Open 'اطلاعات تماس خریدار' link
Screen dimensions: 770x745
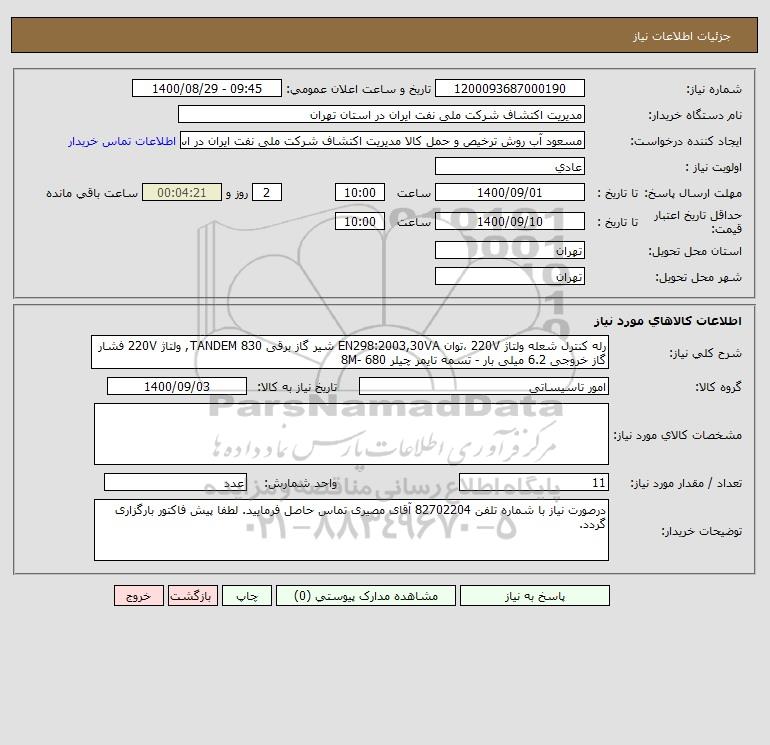[x=122, y=141]
